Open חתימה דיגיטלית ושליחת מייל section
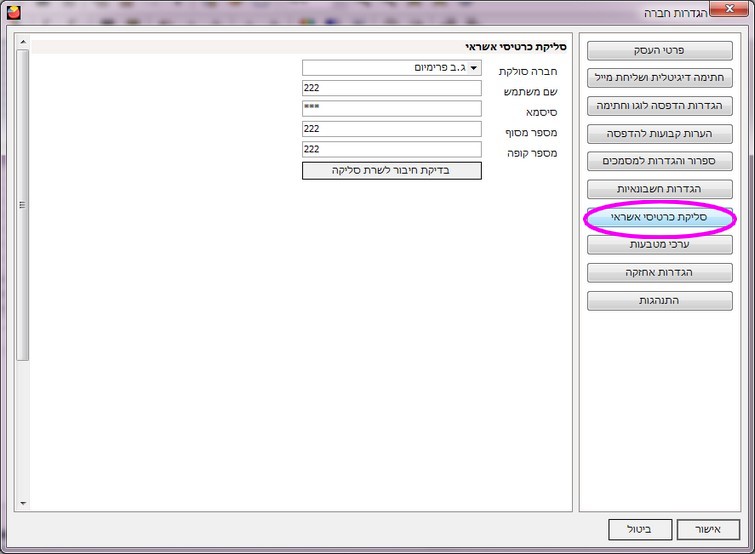The image size is (755, 554). (659, 78)
